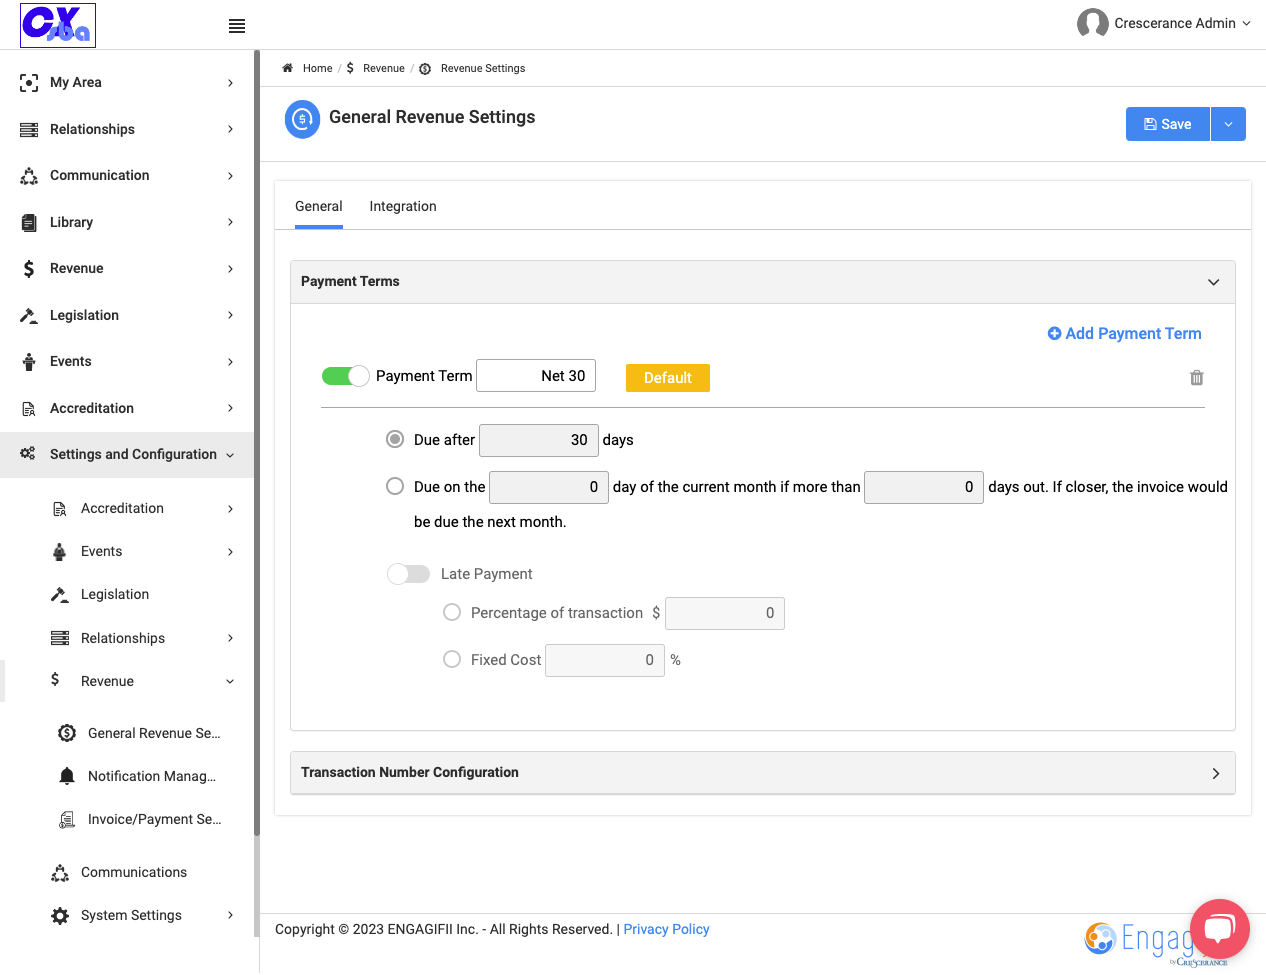Image resolution: width=1266 pixels, height=975 pixels.
Task: Click the Invoice/Payment Settings icon
Action: click(67, 820)
